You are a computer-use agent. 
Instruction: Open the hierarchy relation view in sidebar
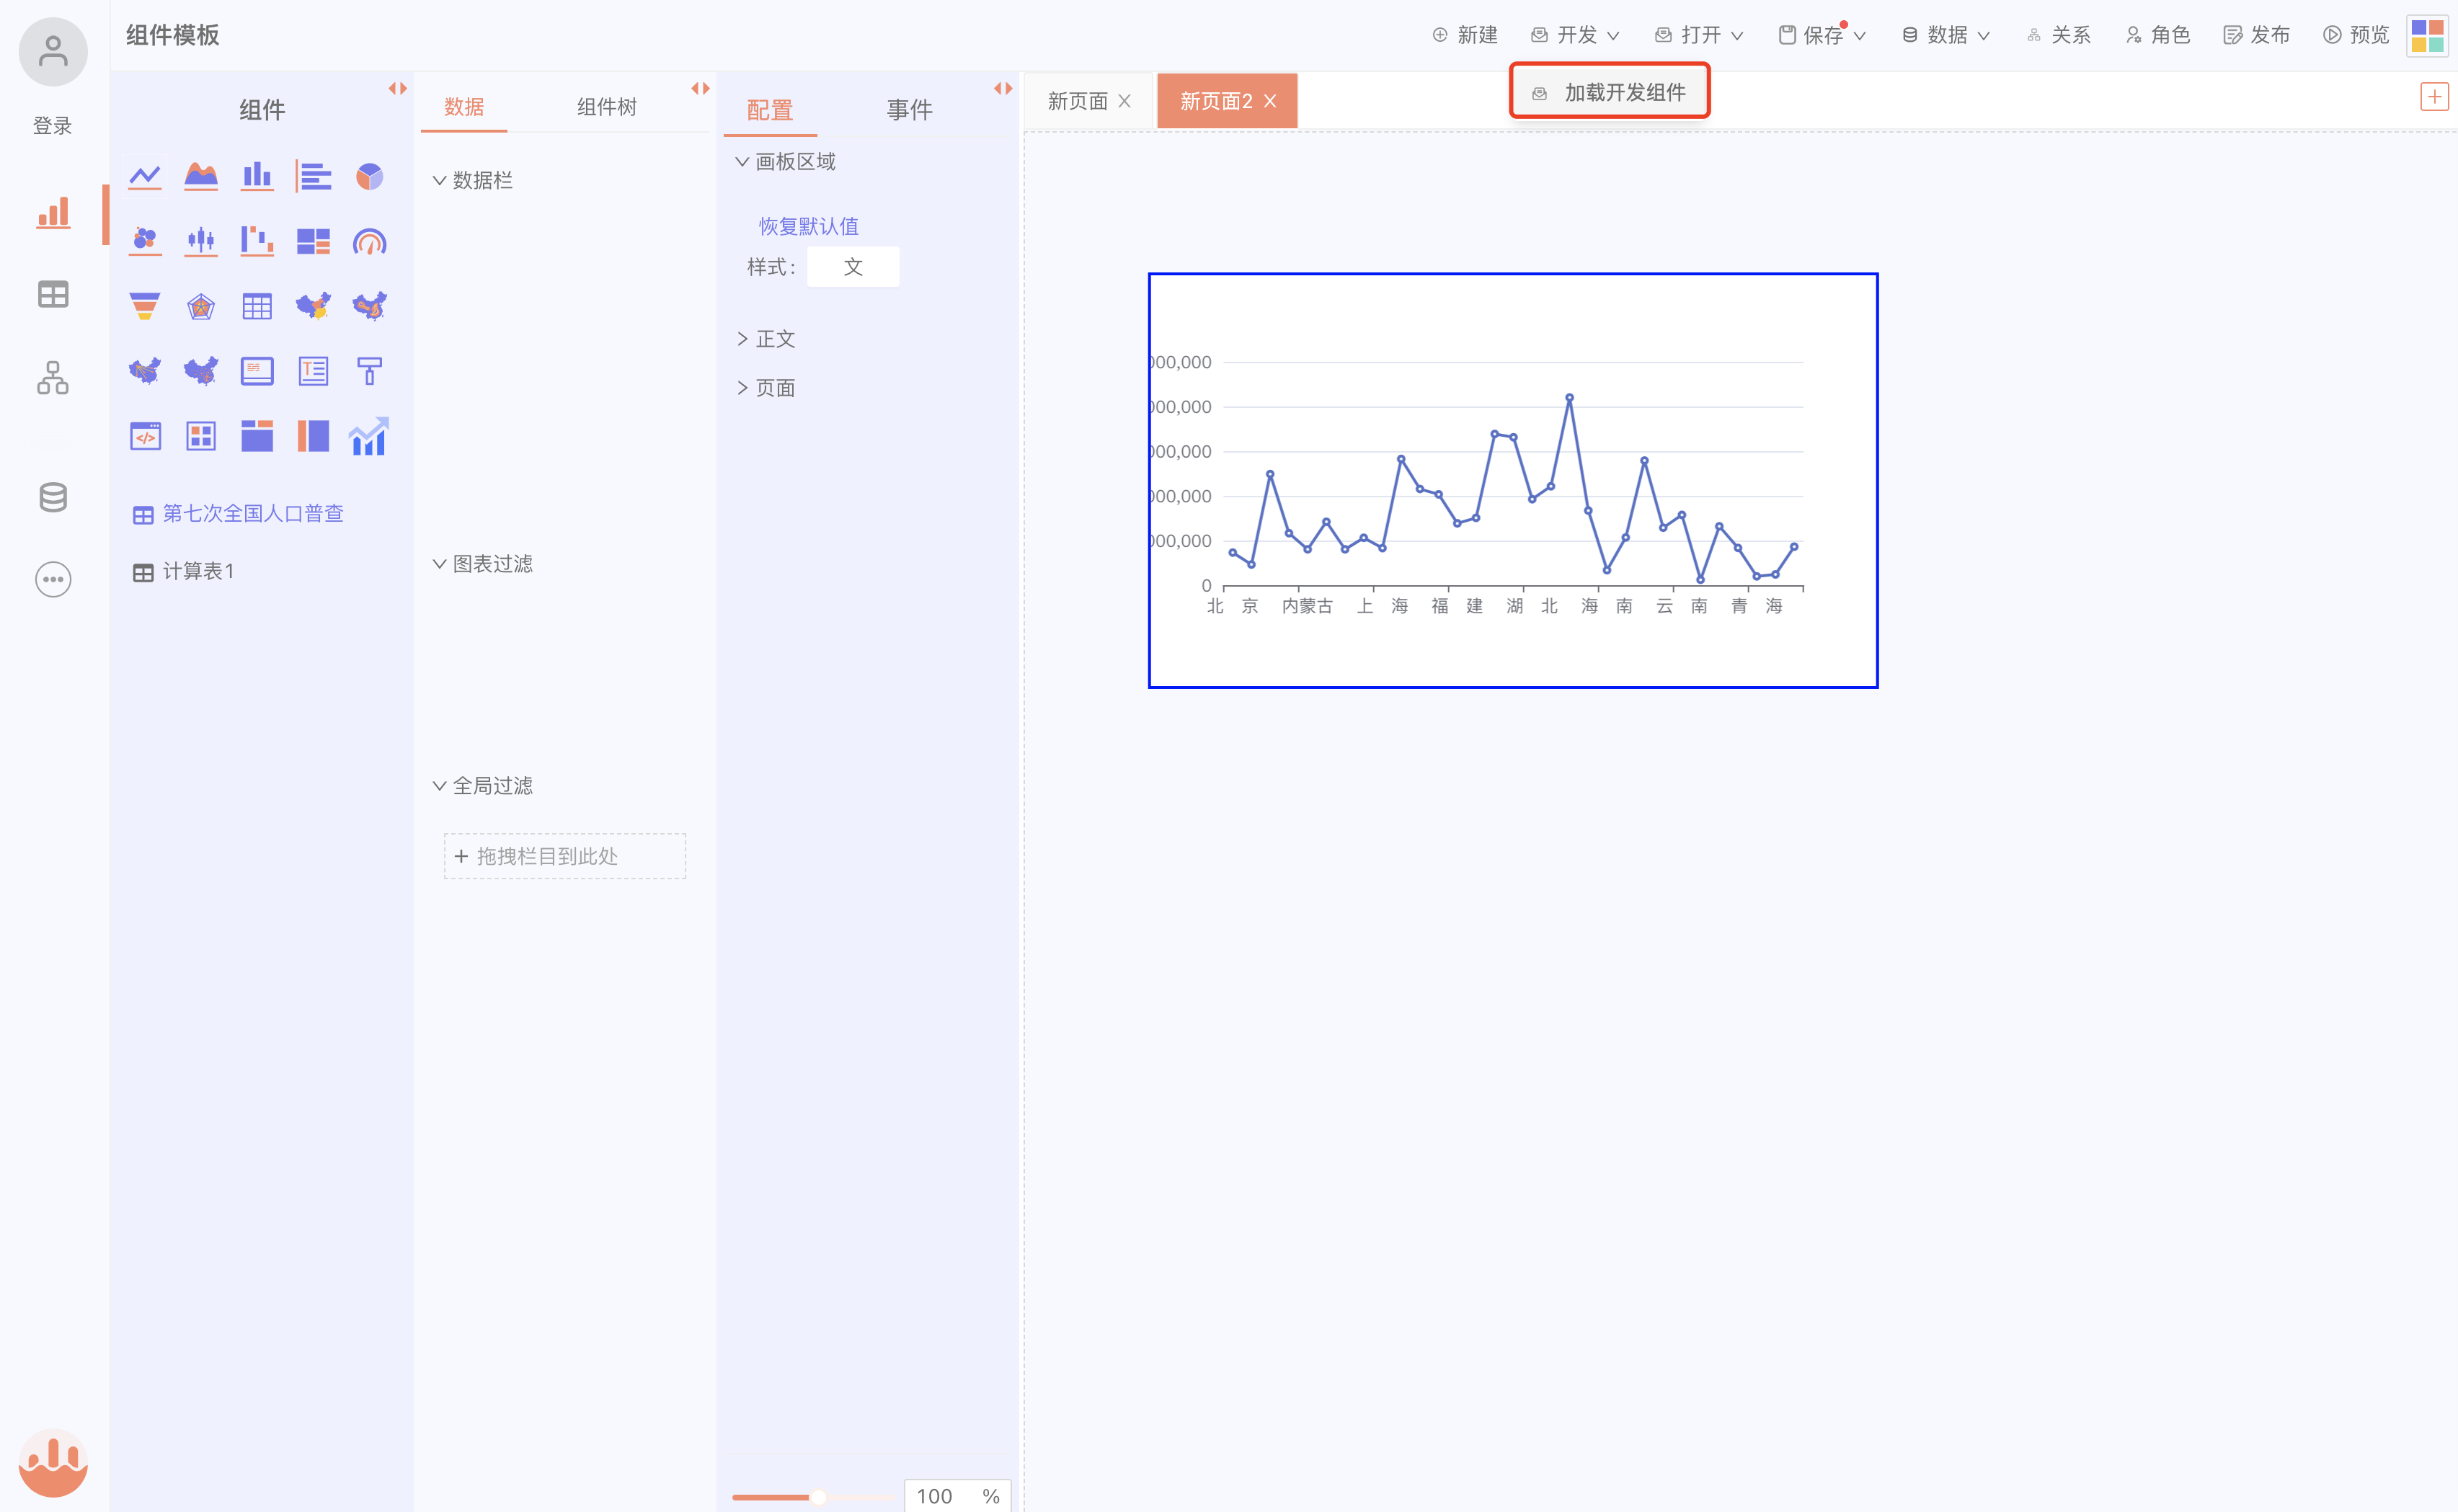point(53,377)
